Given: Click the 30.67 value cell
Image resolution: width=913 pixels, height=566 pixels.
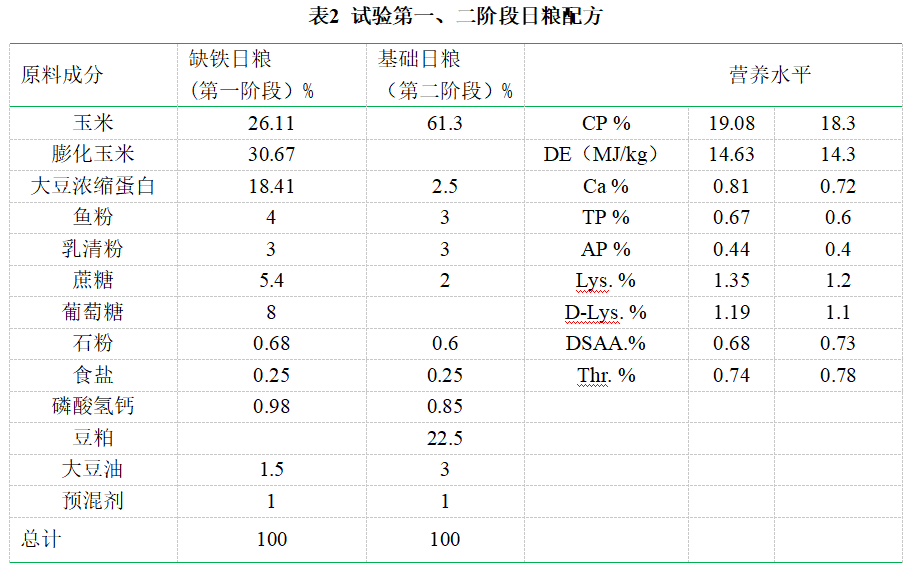Looking at the screenshot, I should (x=271, y=155).
